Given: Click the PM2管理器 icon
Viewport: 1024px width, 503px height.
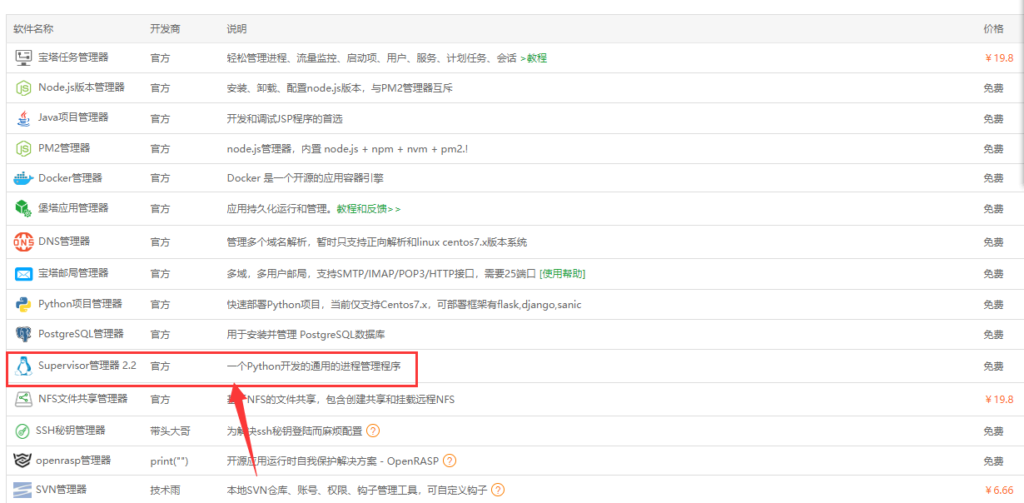Looking at the screenshot, I should (x=24, y=149).
